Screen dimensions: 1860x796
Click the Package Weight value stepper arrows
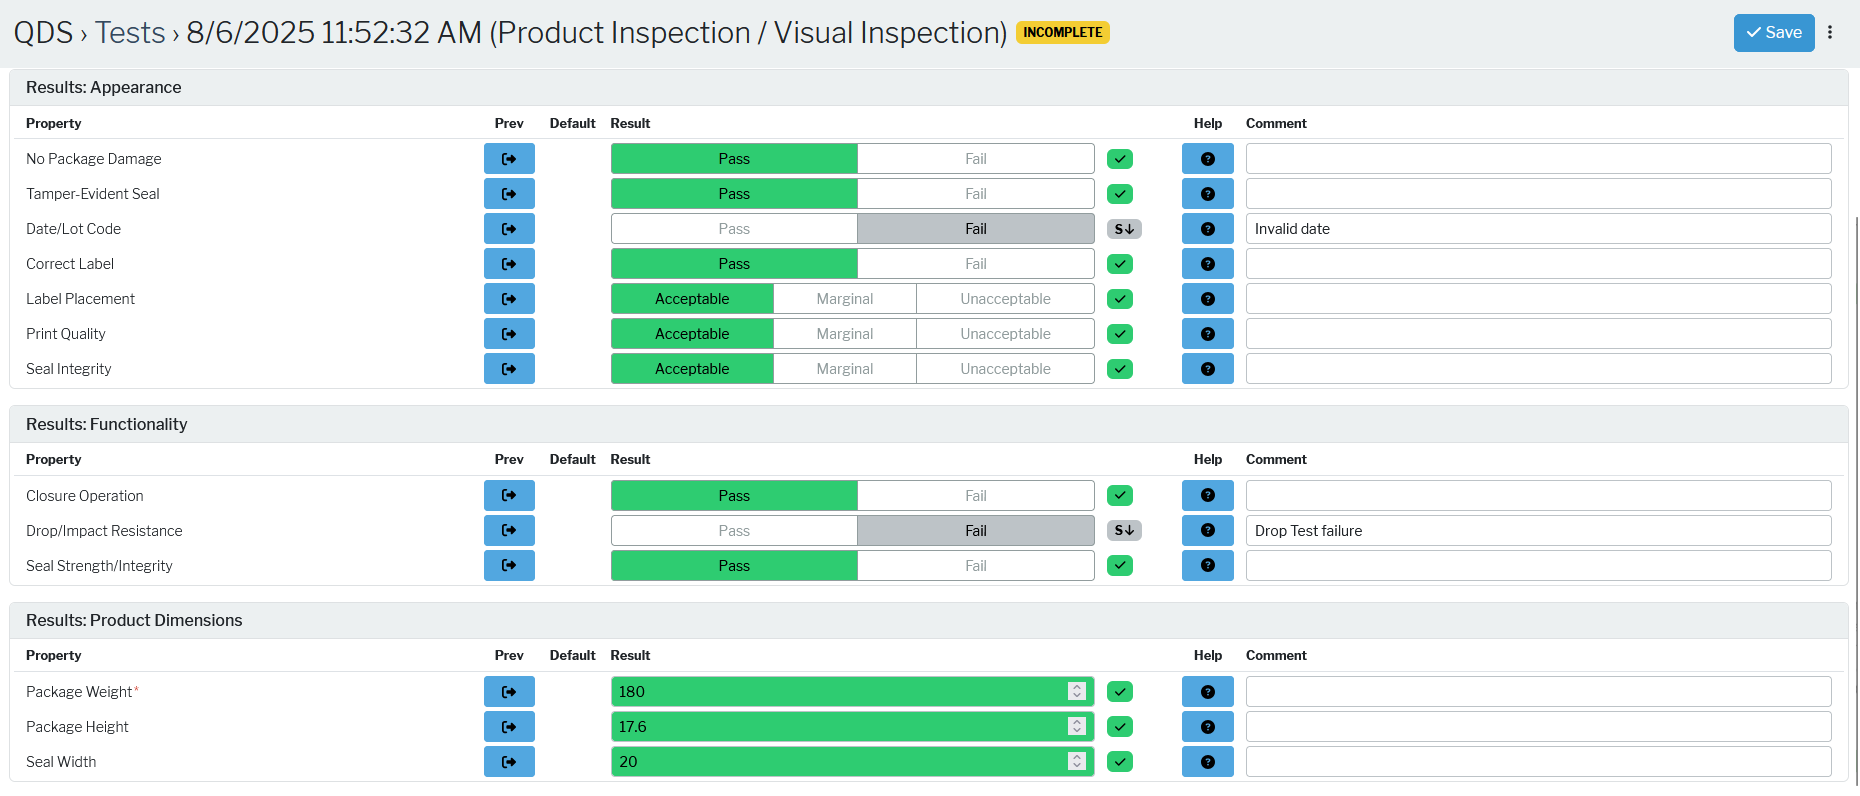(1077, 692)
